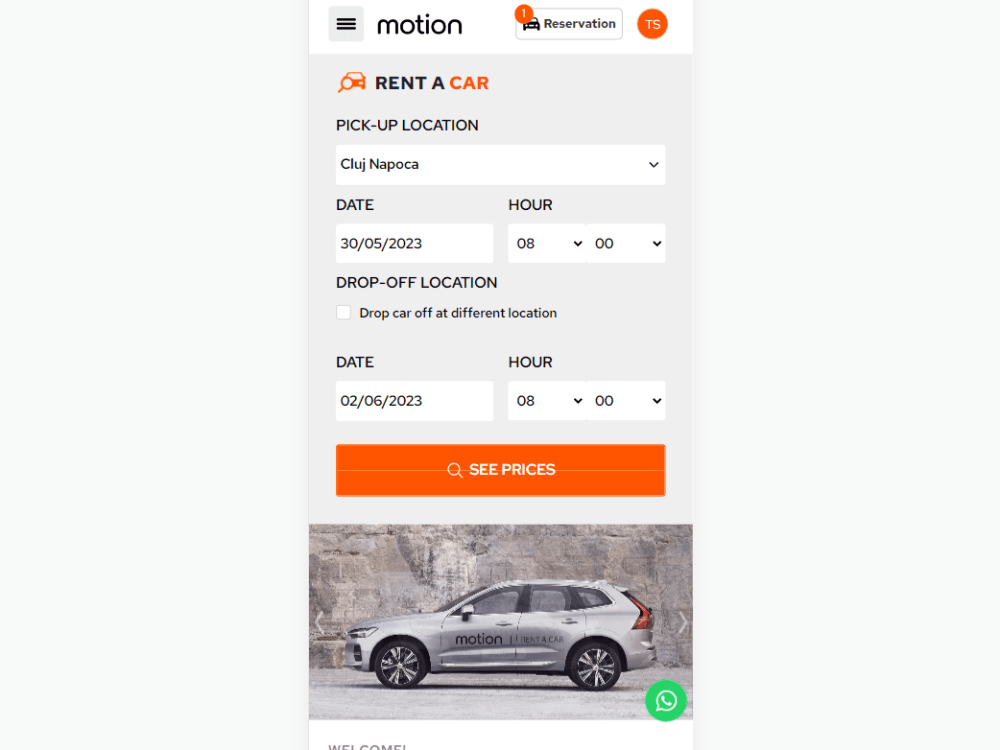Click the orange notification badge on Reservation
This screenshot has width=1000, height=750.
click(x=524, y=13)
